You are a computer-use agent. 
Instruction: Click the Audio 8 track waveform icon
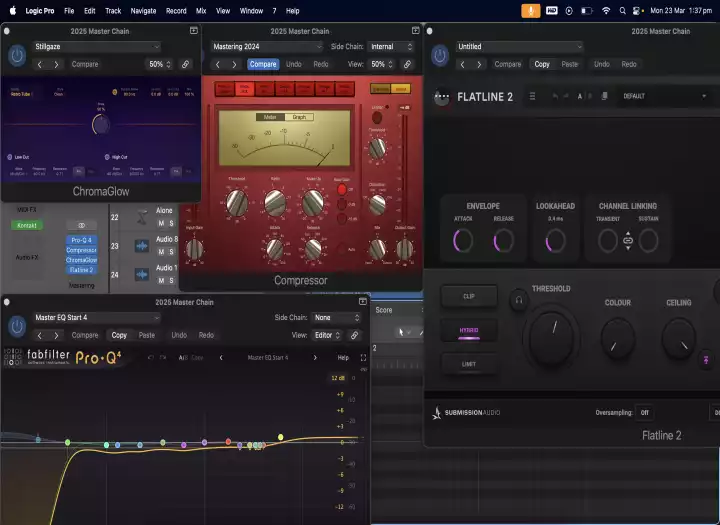(142, 246)
